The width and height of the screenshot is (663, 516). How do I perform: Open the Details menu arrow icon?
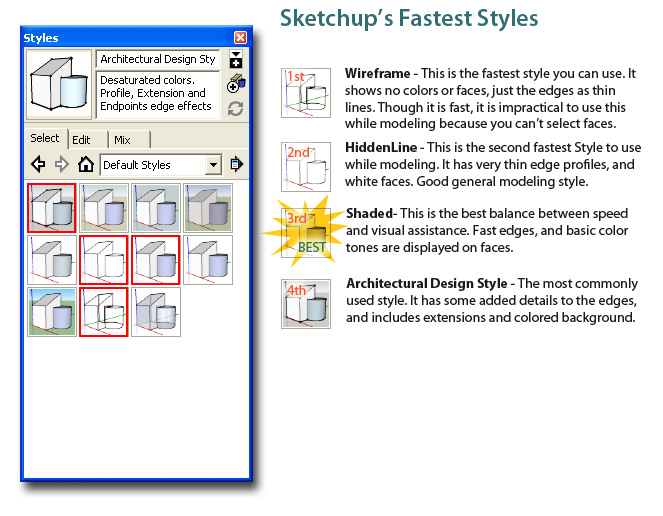tap(237, 164)
